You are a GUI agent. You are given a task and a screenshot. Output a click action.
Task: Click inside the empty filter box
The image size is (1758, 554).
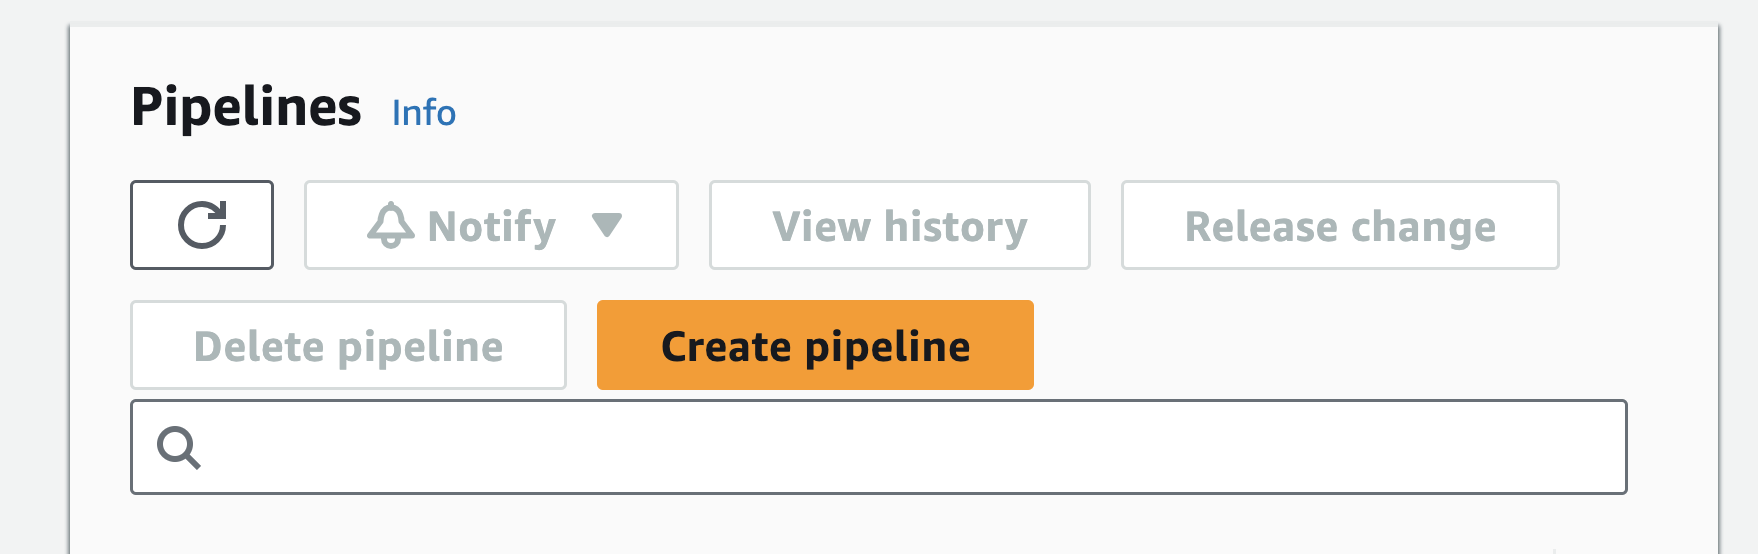[x=879, y=447]
